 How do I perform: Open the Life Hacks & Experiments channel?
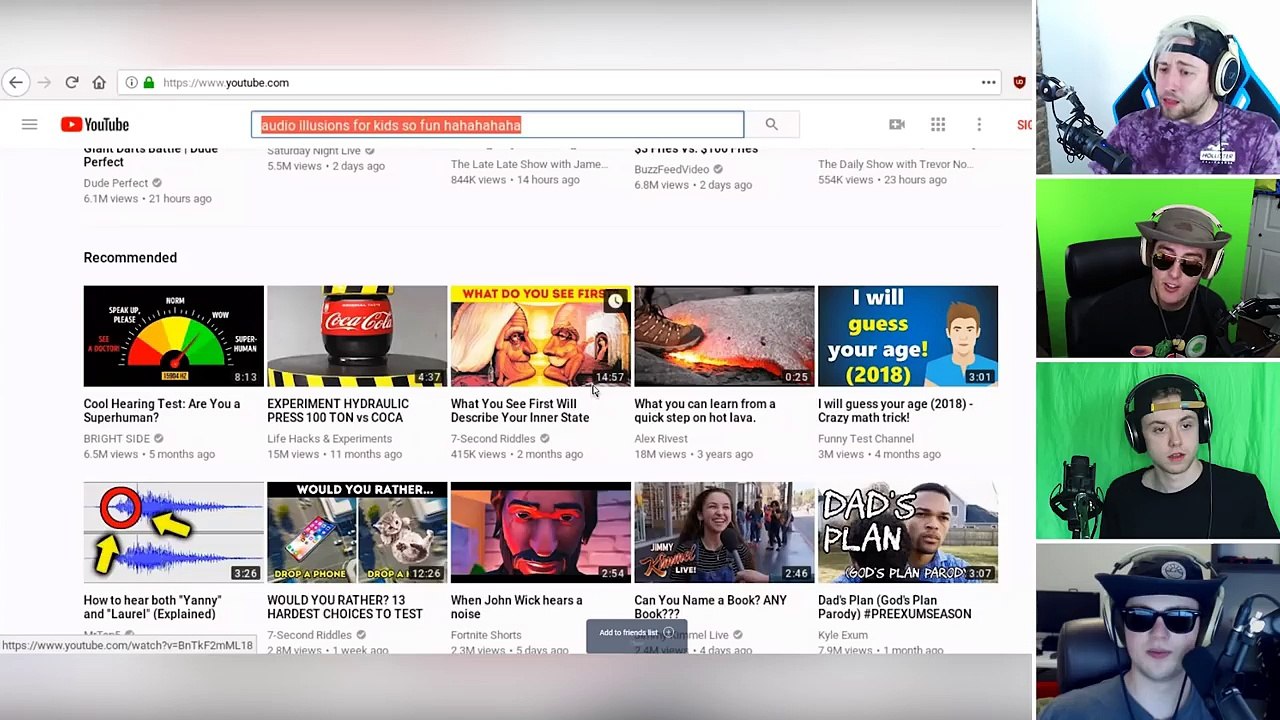(x=329, y=439)
